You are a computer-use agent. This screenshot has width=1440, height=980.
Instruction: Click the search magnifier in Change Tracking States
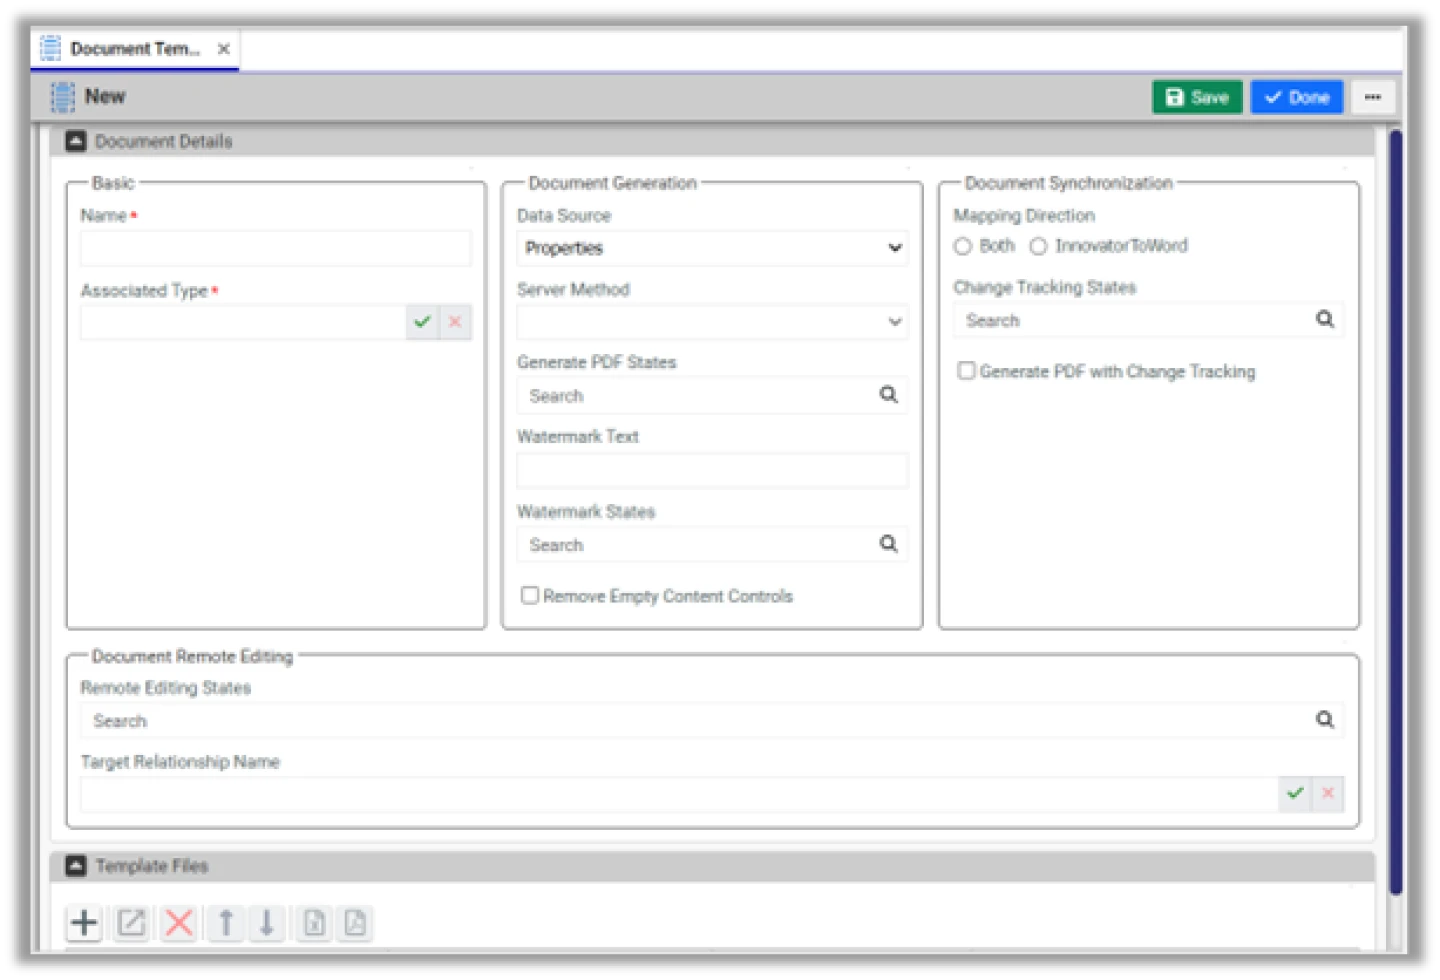[1325, 319]
